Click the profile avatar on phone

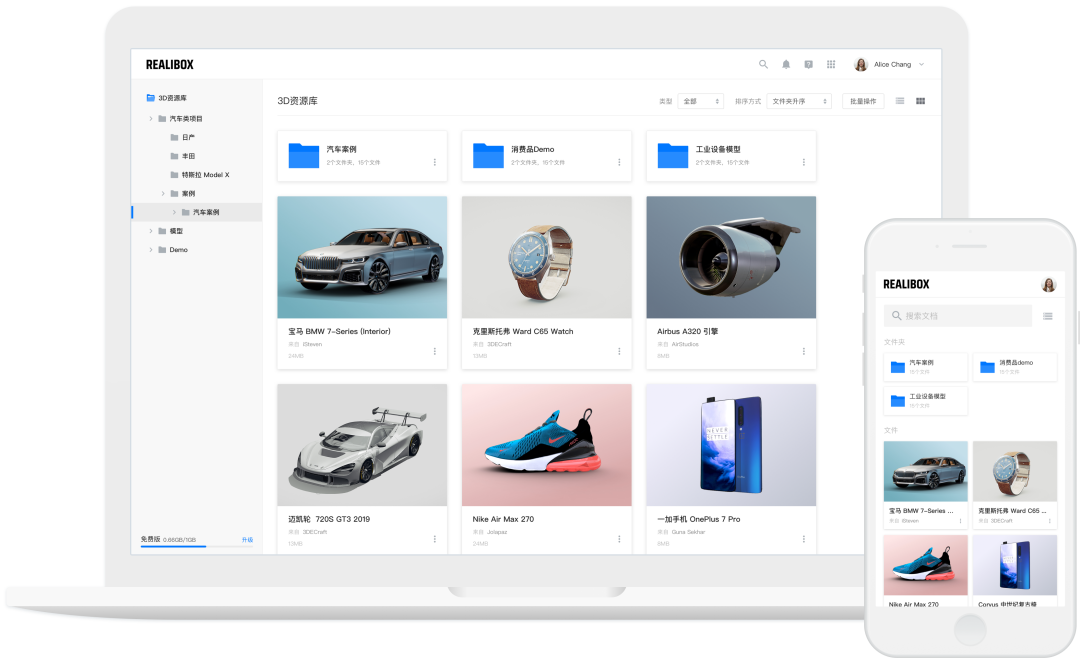1048,285
